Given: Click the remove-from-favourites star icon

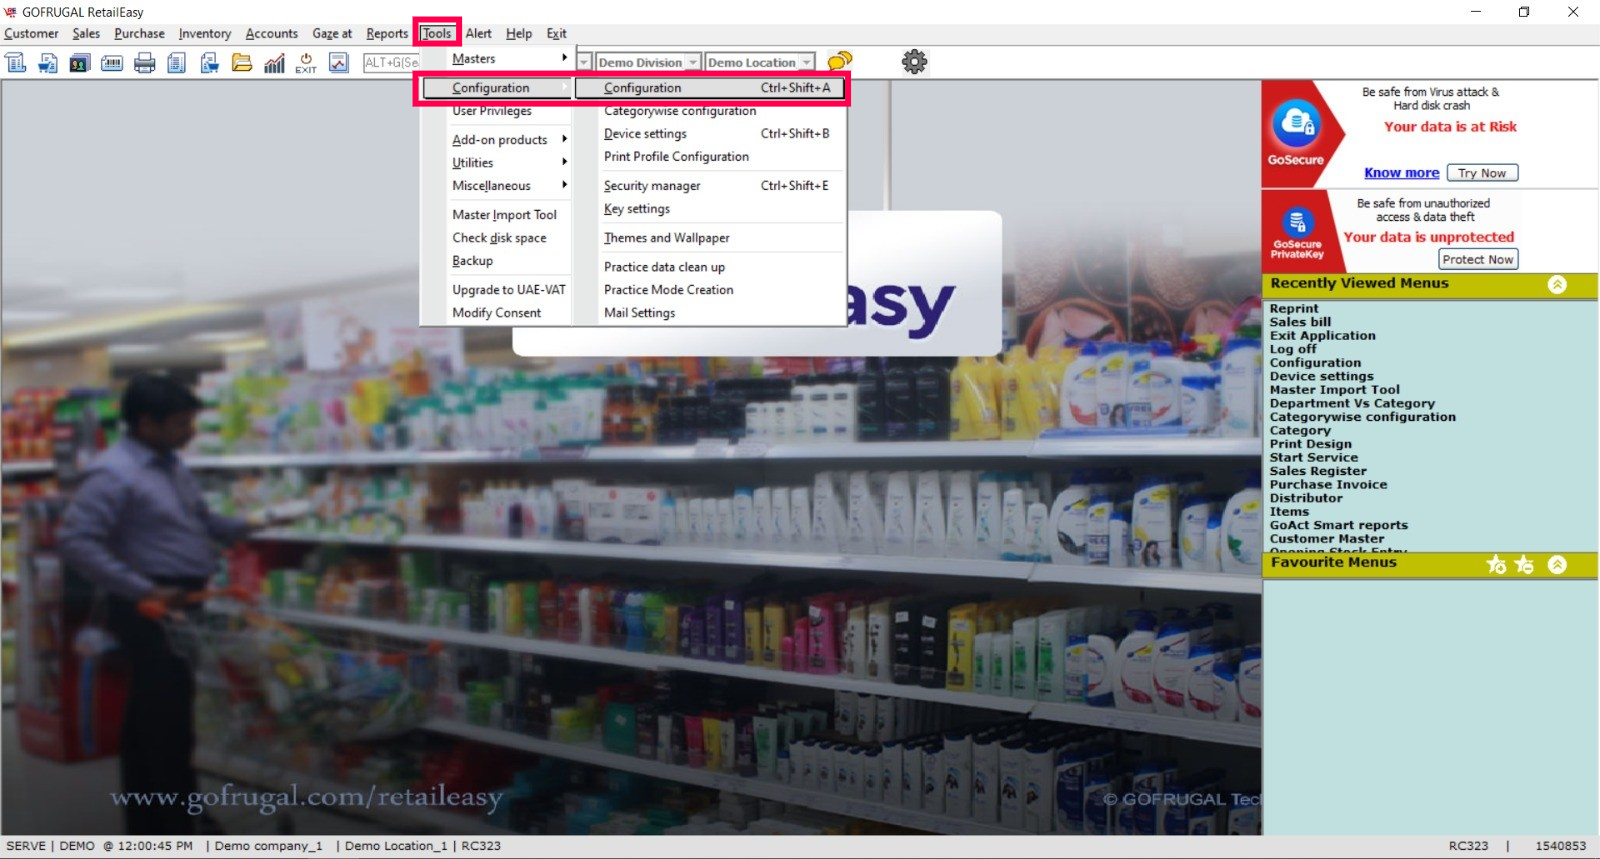Looking at the screenshot, I should pyautogui.click(x=1524, y=564).
